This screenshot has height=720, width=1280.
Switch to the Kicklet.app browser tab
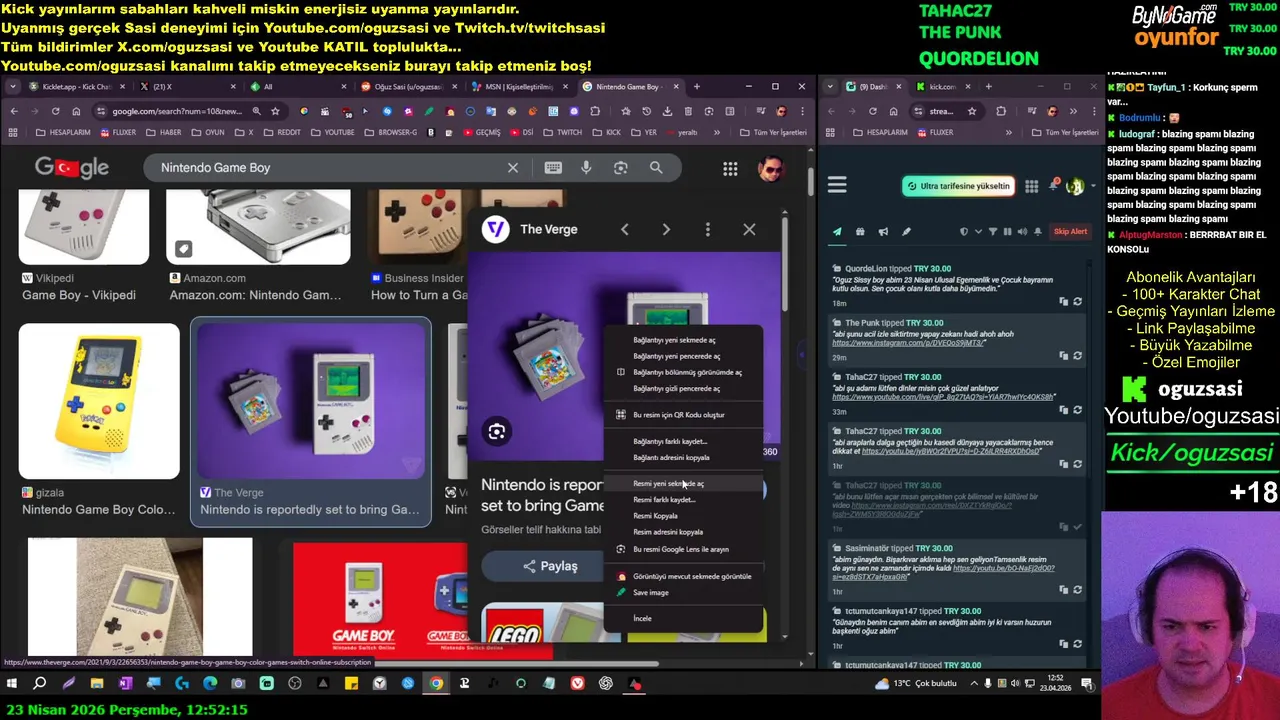coord(75,87)
